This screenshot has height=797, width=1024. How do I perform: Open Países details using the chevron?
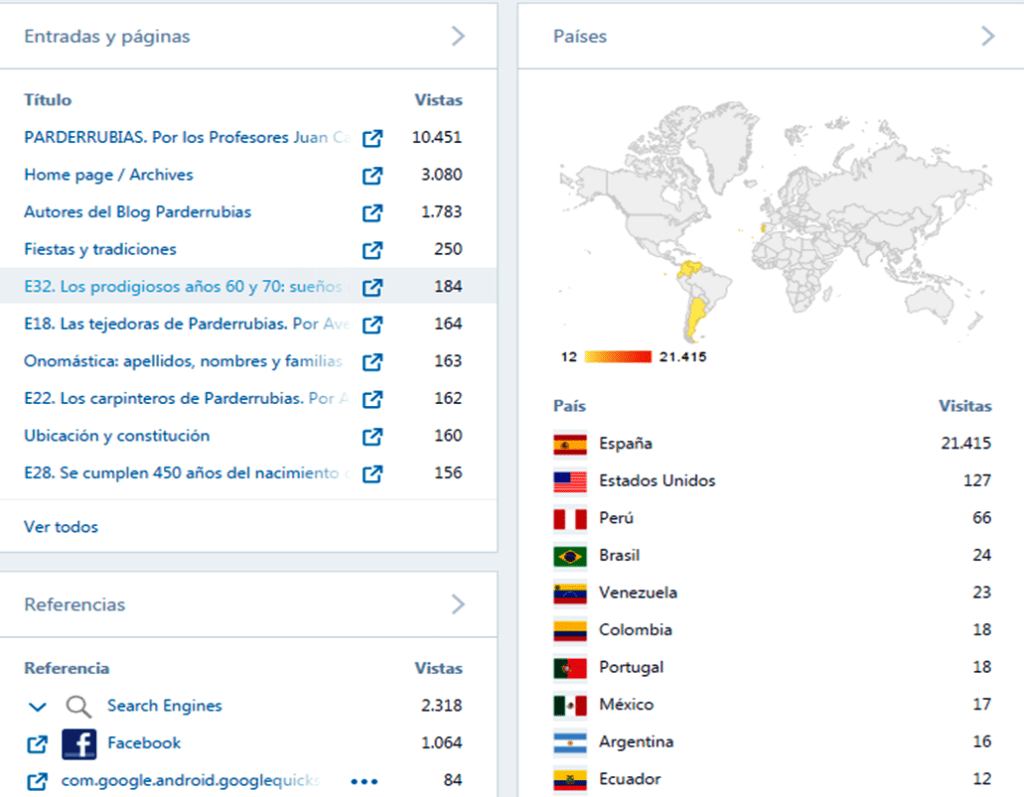[x=988, y=37]
